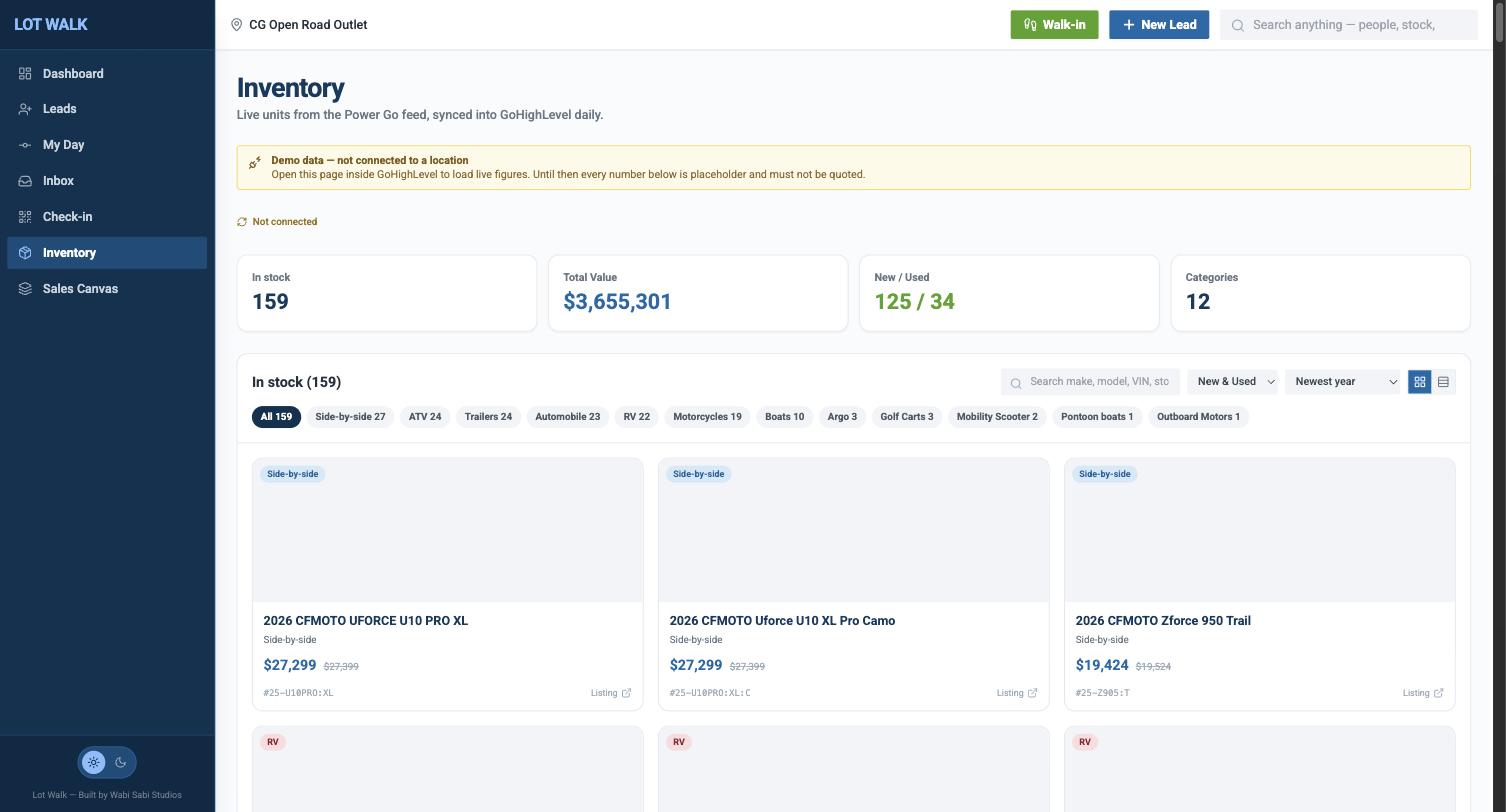The width and height of the screenshot is (1506, 812).
Task: Filter by Golf Carts 3 chip
Action: (x=907, y=417)
